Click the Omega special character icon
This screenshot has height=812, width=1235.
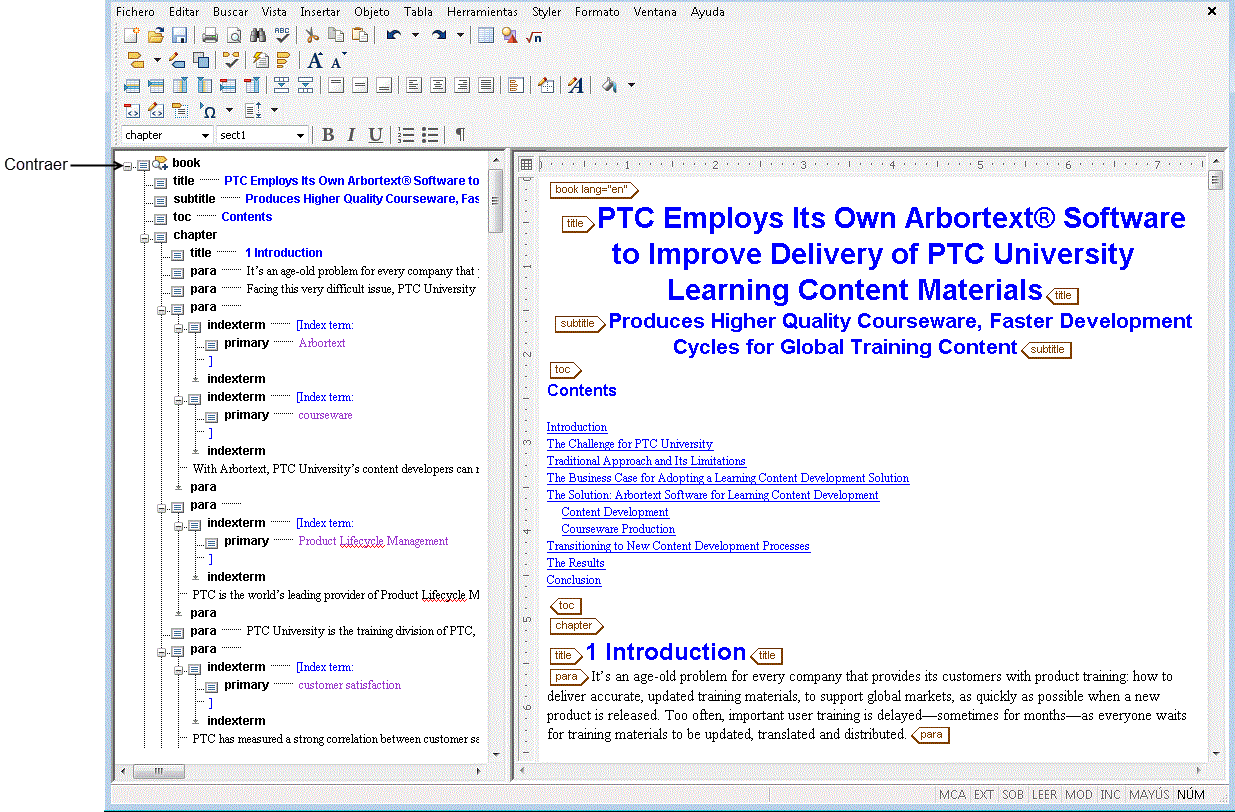pos(208,110)
